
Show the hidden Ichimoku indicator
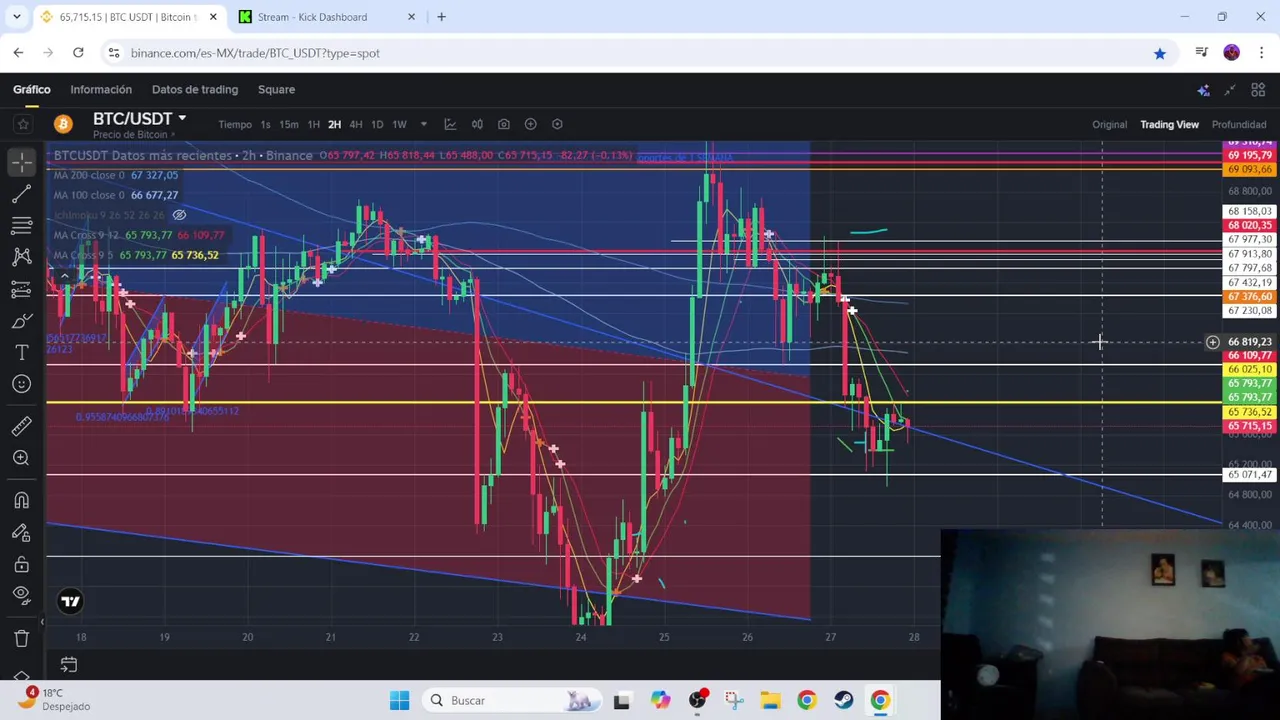click(x=179, y=215)
